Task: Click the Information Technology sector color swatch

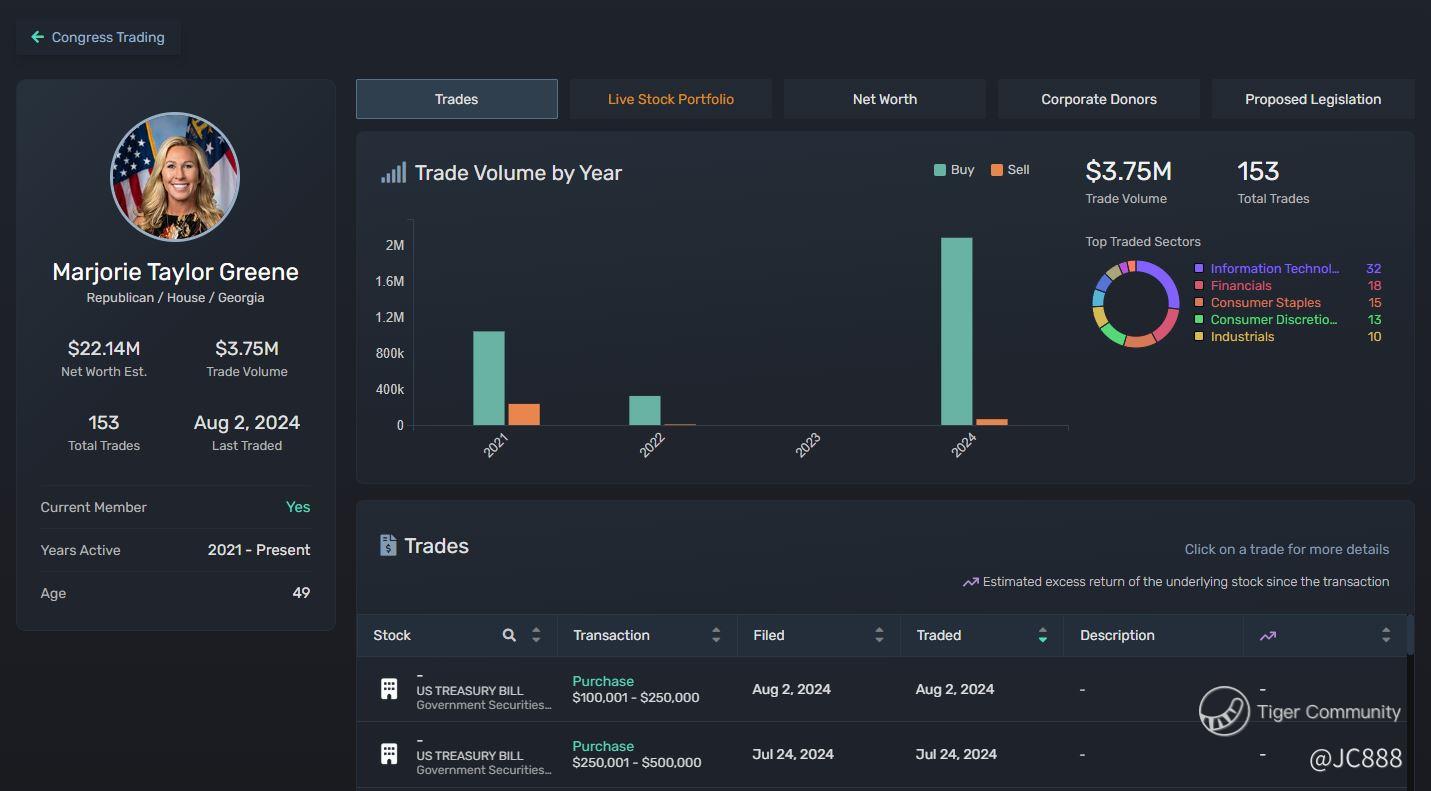Action: click(x=1199, y=269)
